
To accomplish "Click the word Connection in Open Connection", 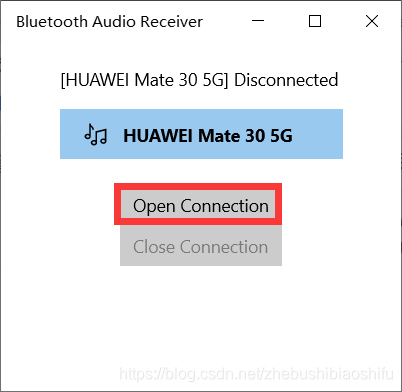I will [224, 206].
